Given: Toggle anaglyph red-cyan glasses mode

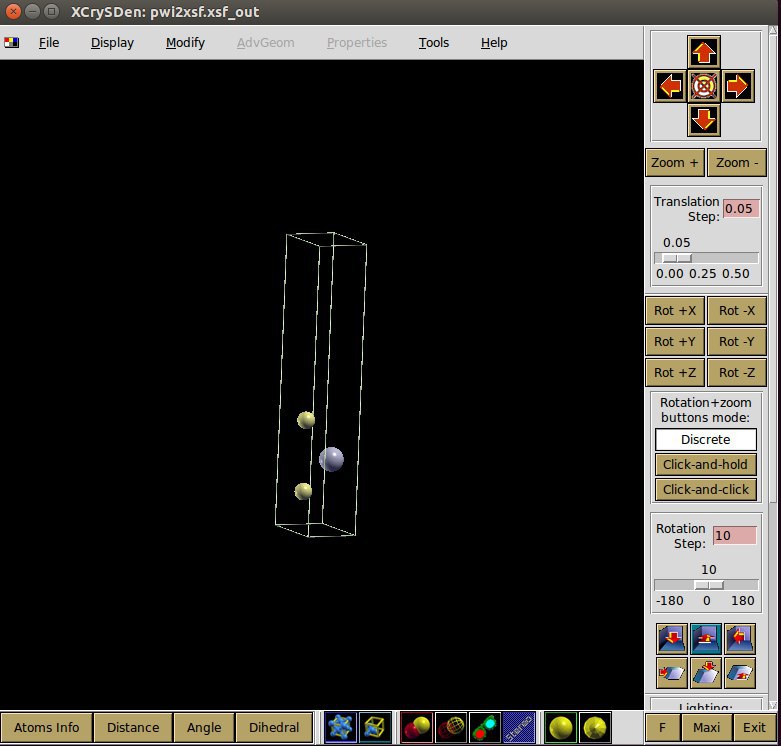Looking at the screenshot, I should pos(485,728).
